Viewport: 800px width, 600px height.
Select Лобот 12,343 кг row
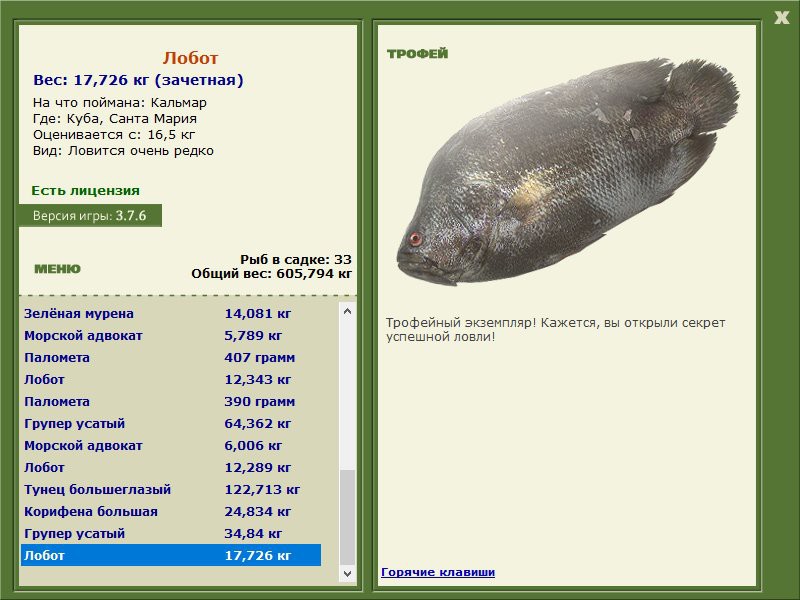point(171,379)
